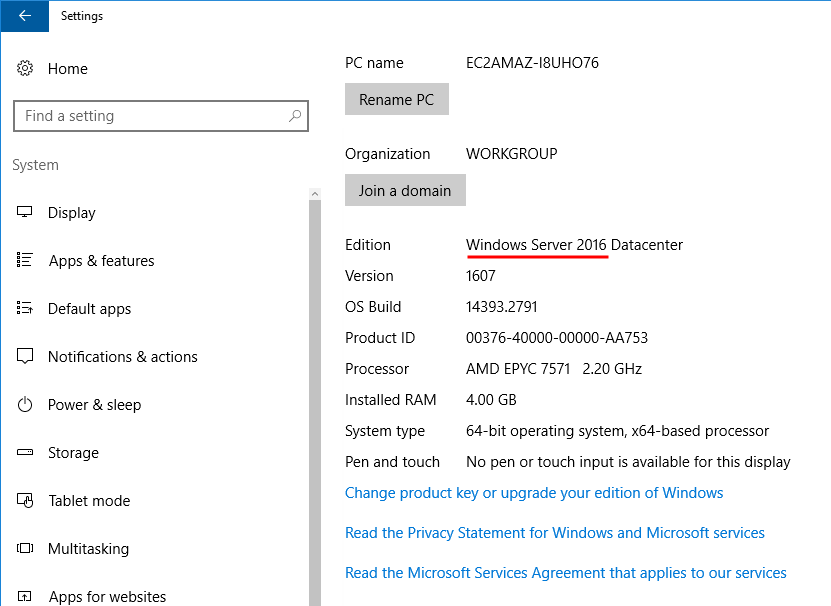Open Change product key or upgrade link

tap(534, 493)
